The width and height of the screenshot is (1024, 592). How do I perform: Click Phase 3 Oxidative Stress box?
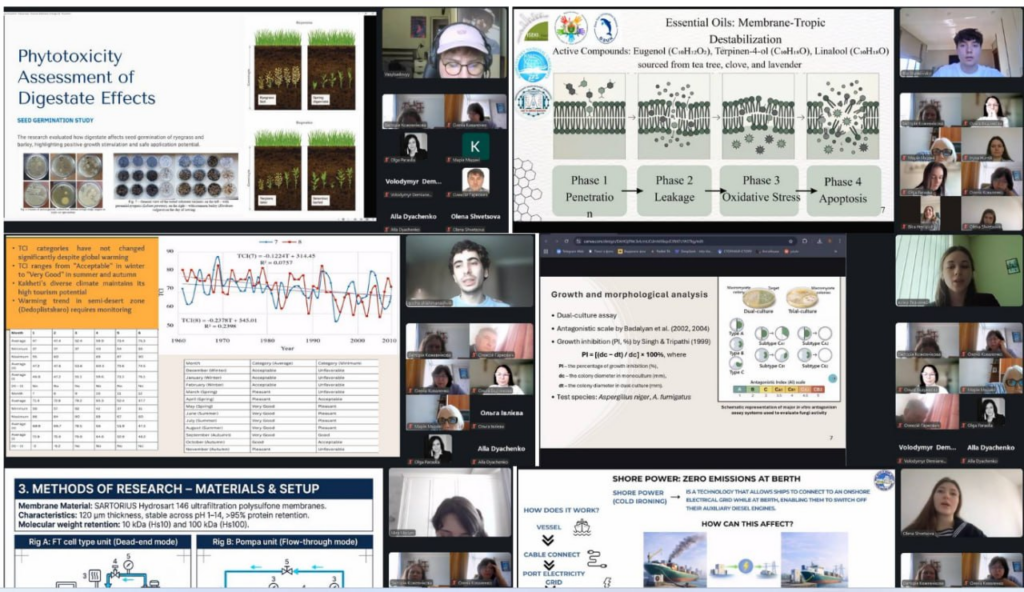tap(759, 190)
